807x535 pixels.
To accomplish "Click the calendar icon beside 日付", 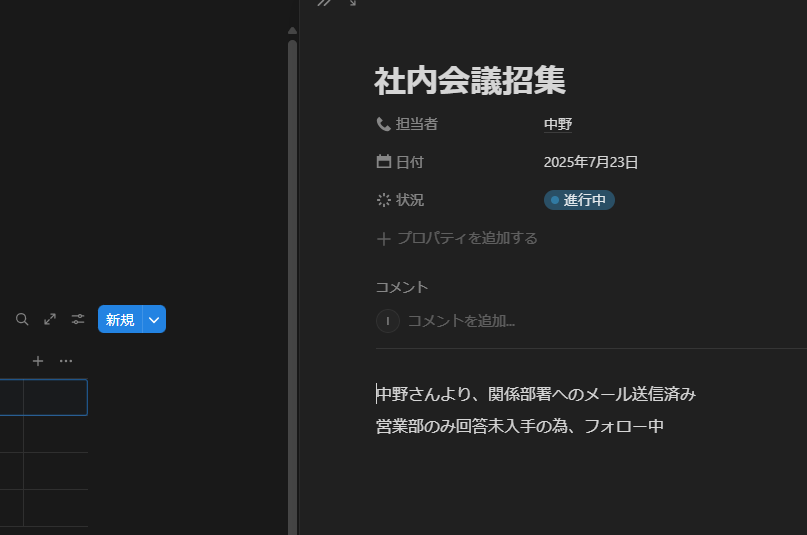I will point(383,162).
